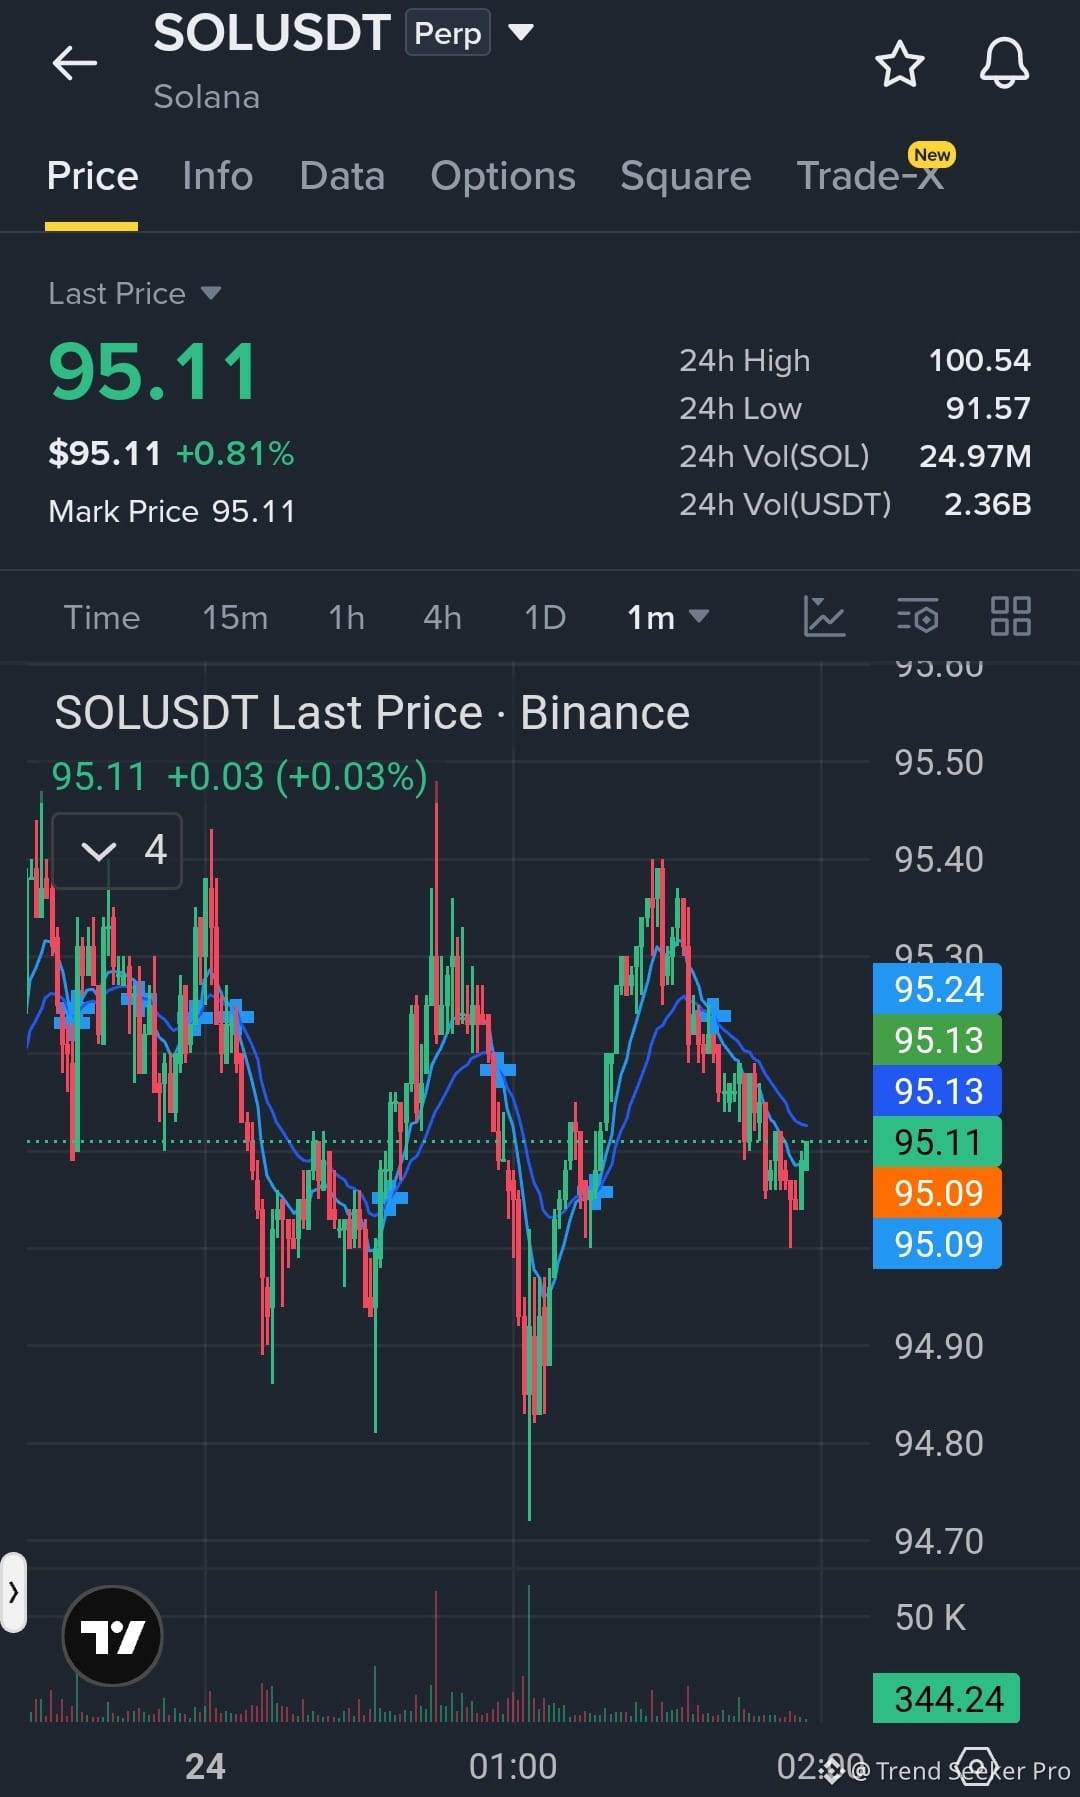Select the 1D interval
The image size is (1080, 1797).
(545, 617)
